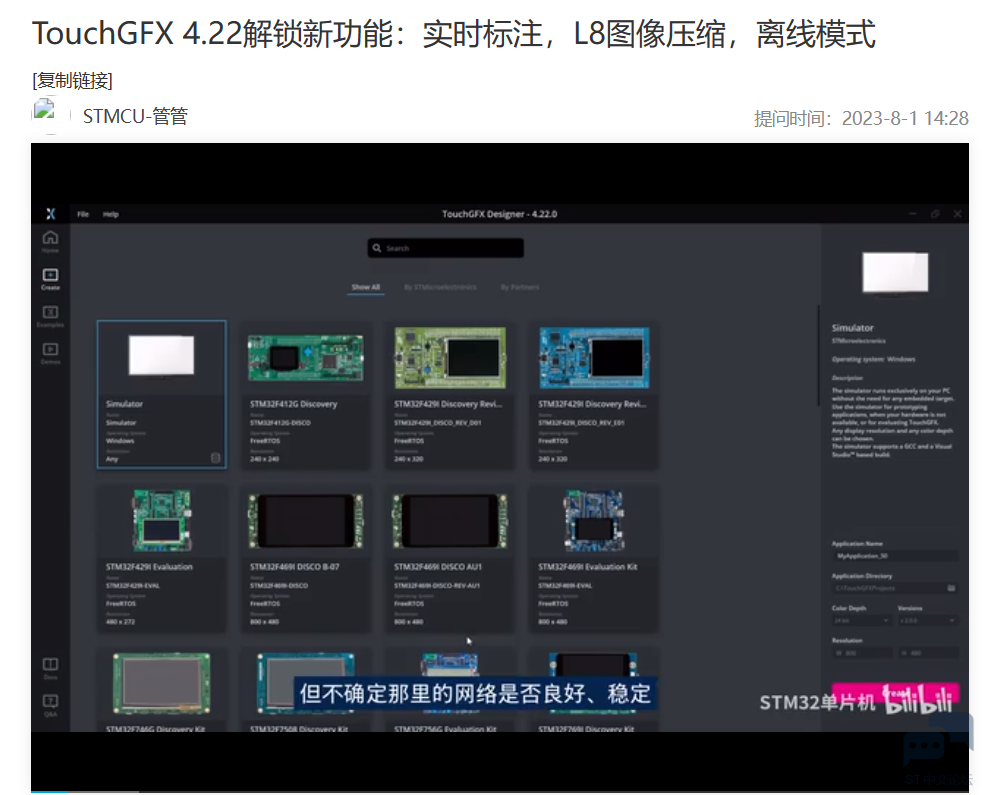This screenshot has width=982, height=795.
Task: Click the article title TouchGFX 4.22解锁新功能
Action: (453, 33)
